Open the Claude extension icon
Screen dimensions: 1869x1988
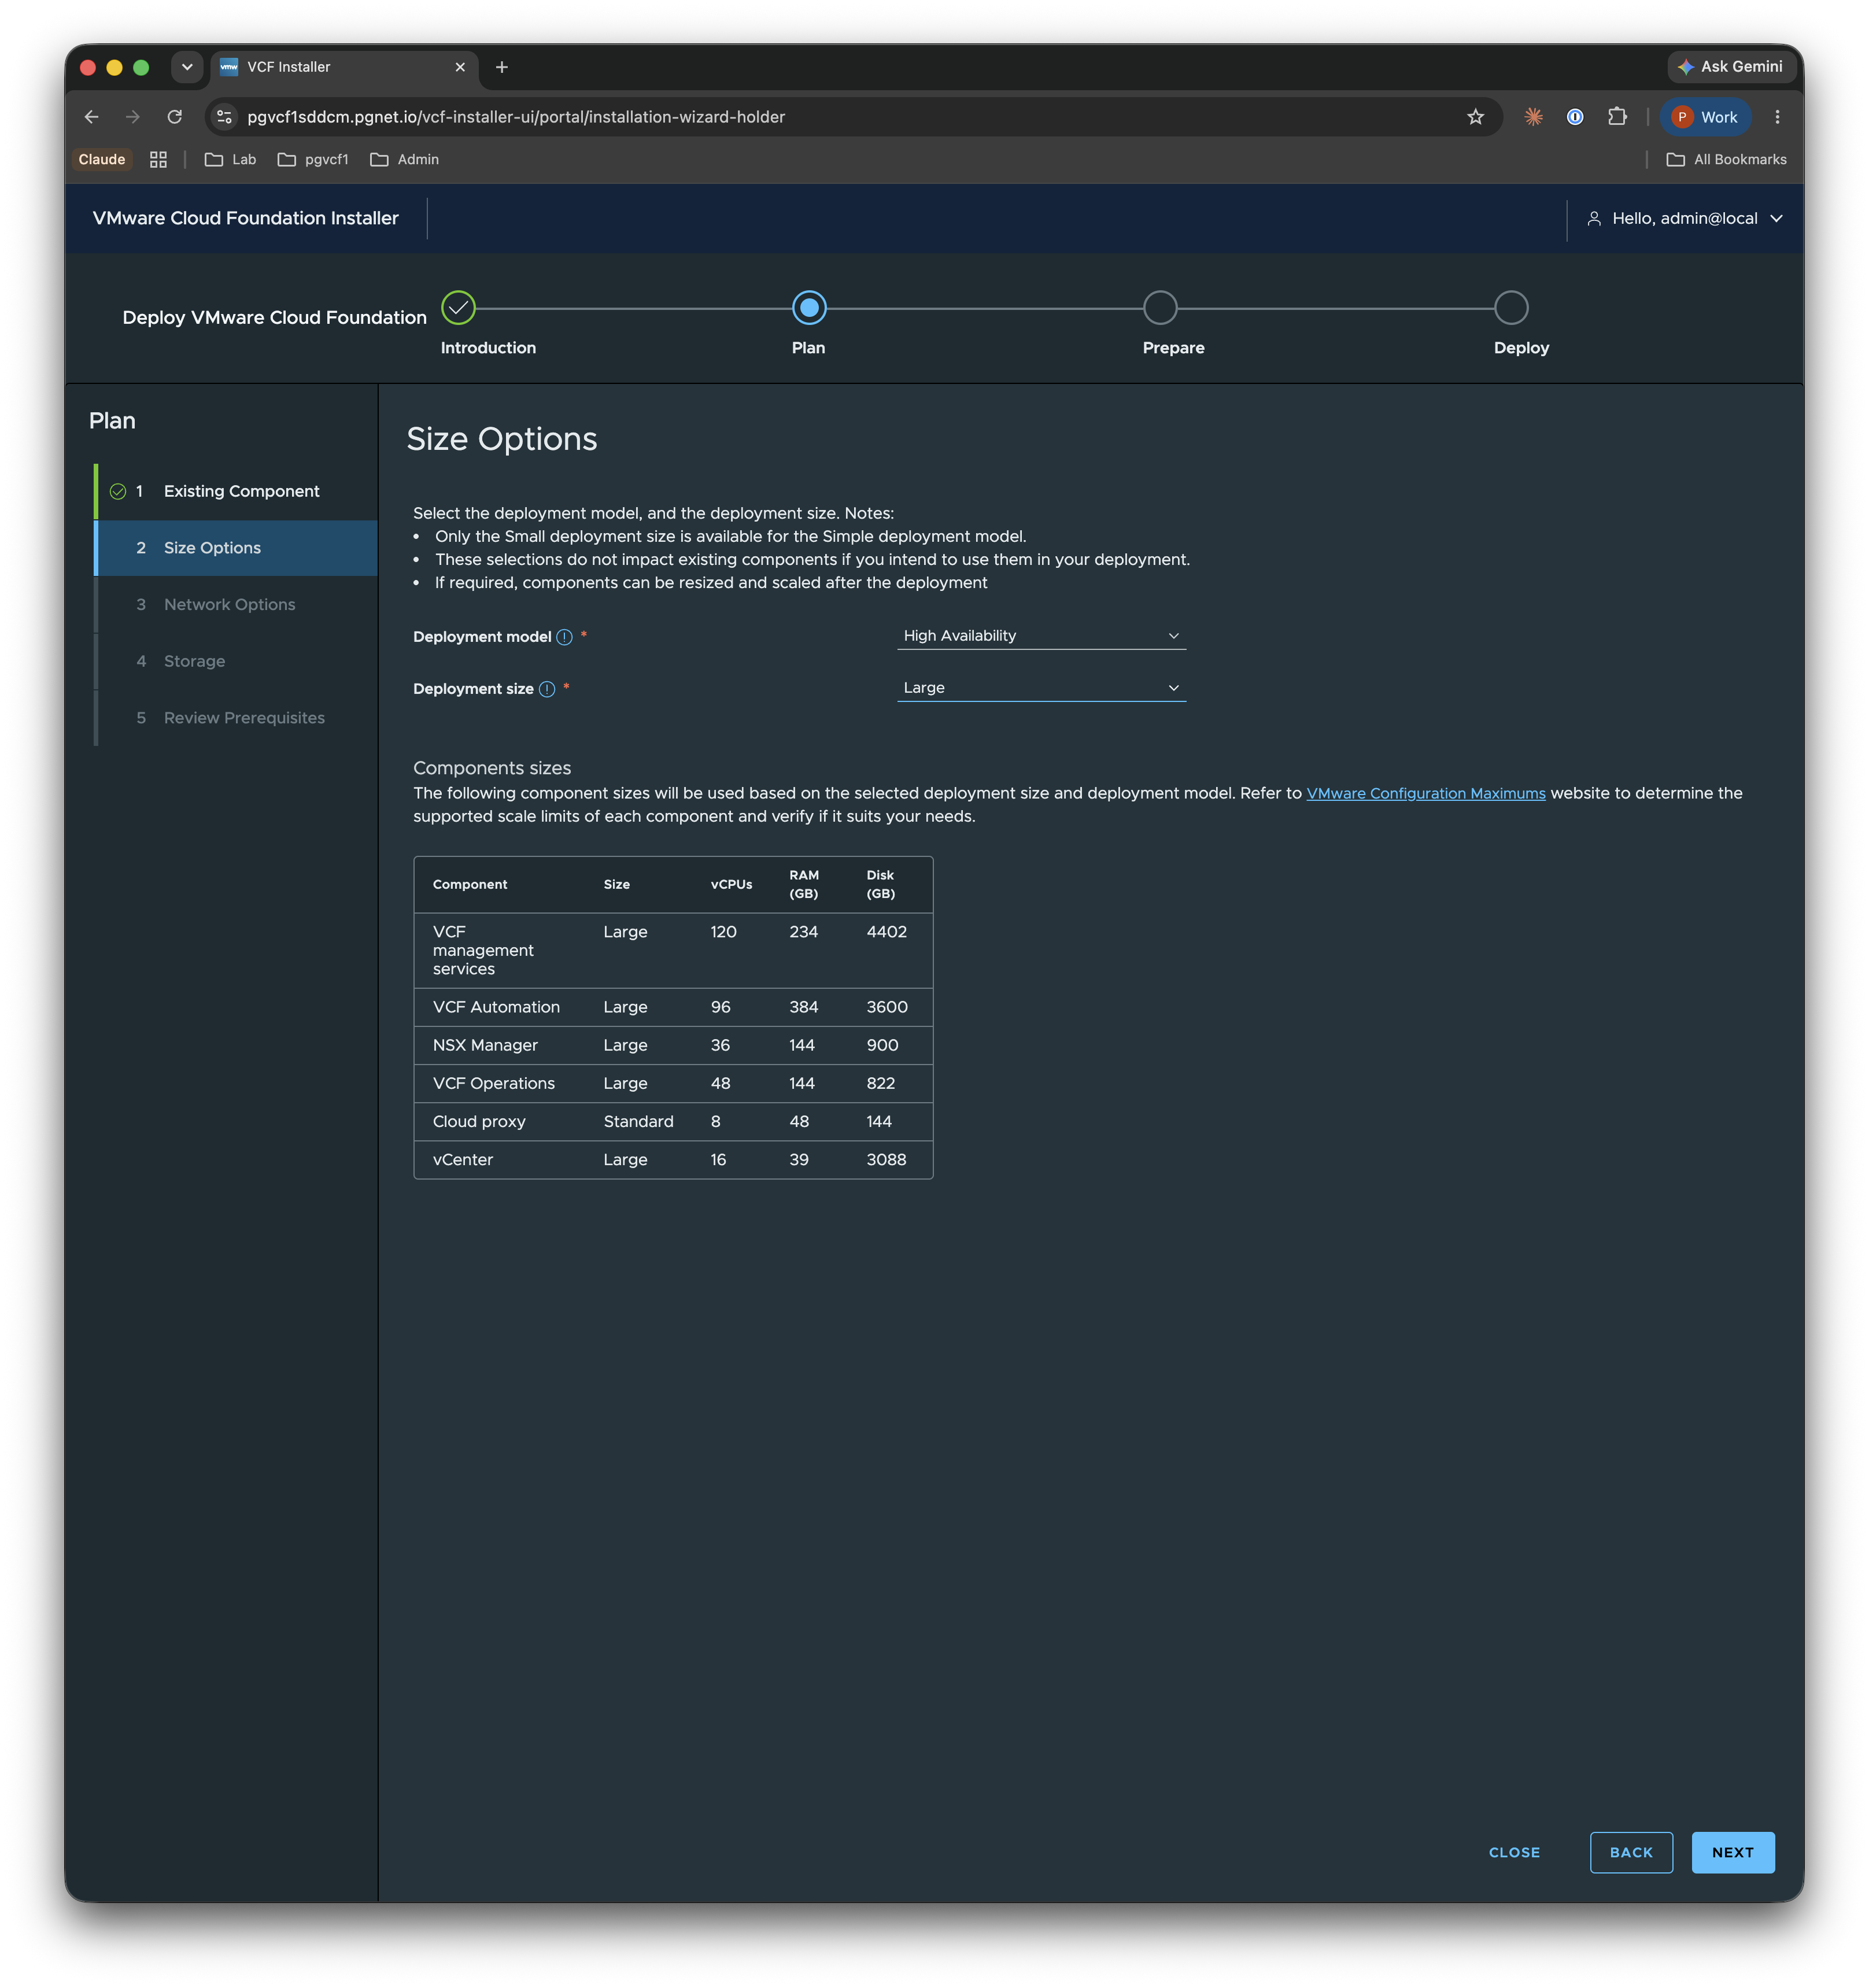[x=1533, y=117]
